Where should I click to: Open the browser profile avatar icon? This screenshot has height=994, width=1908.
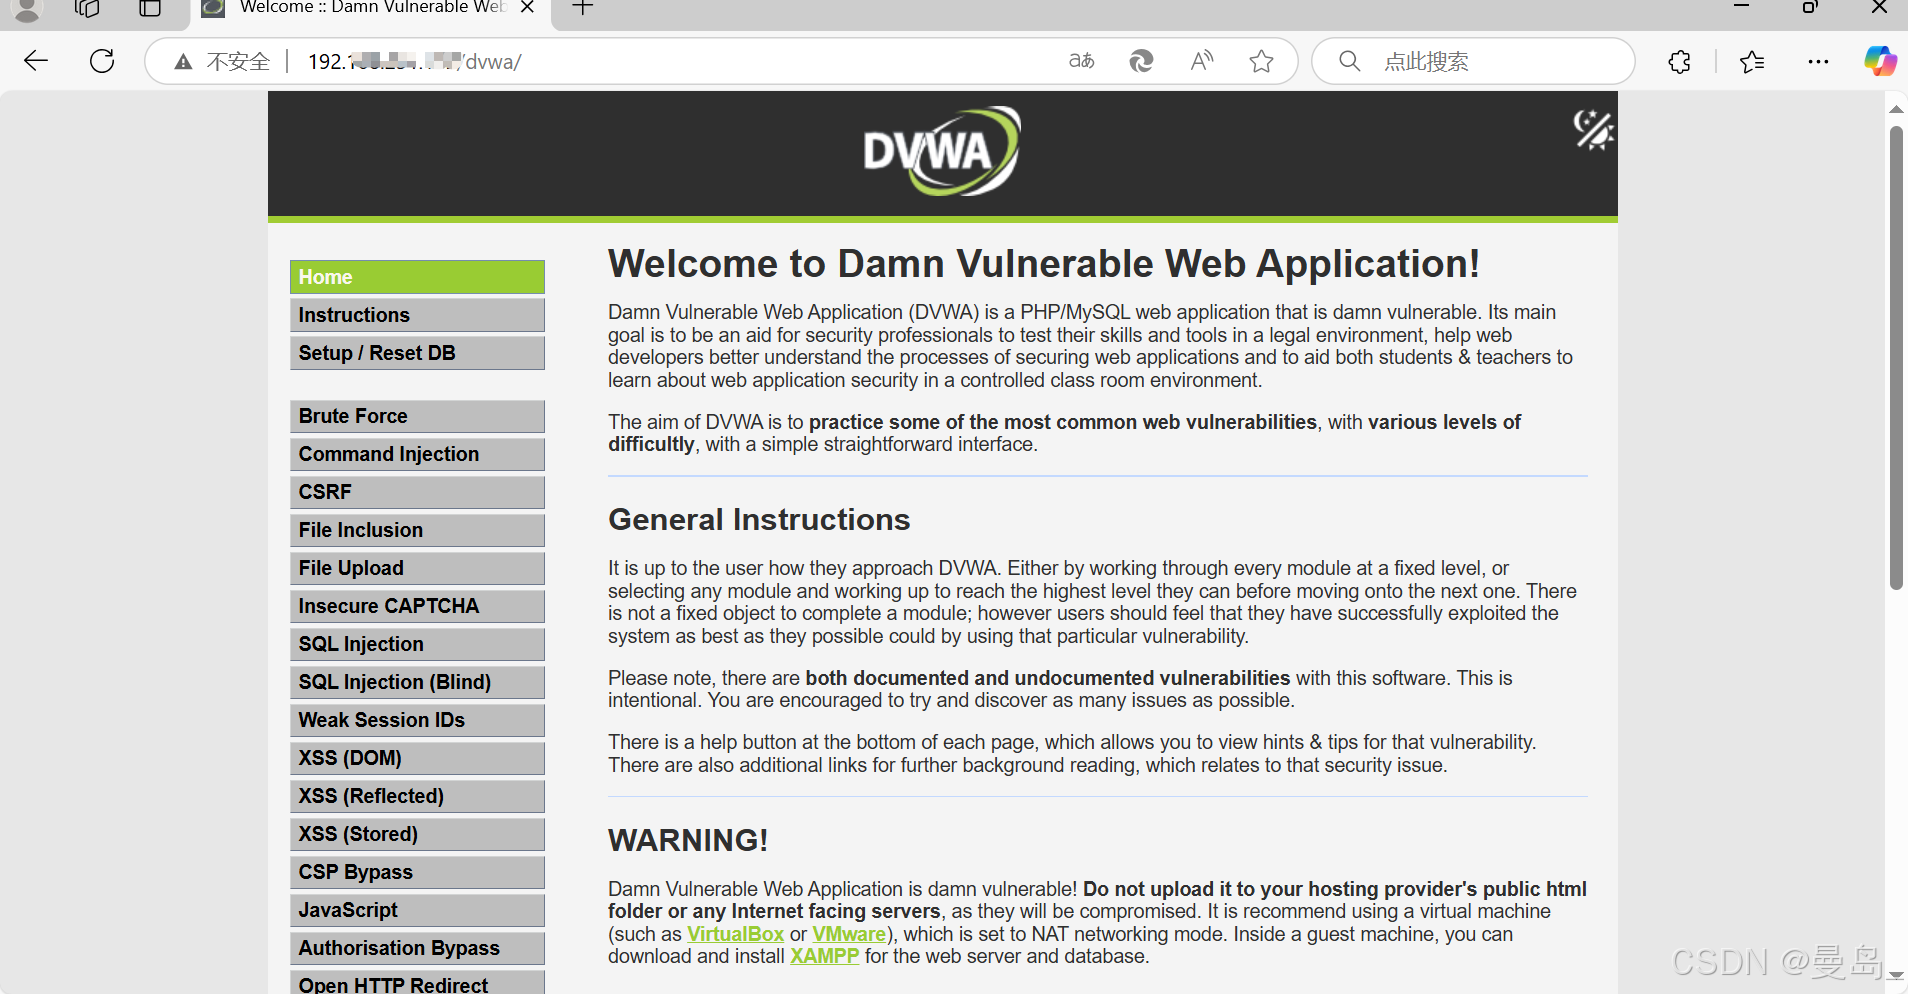click(27, 9)
